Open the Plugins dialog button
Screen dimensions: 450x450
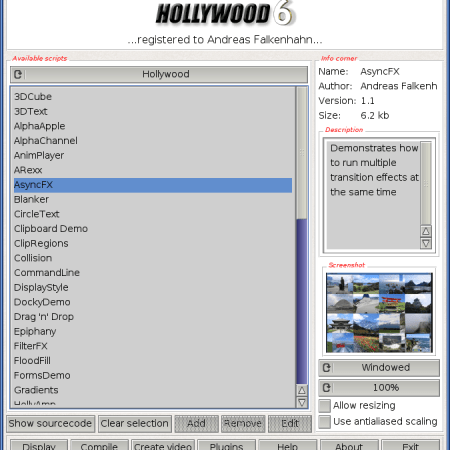(227, 445)
